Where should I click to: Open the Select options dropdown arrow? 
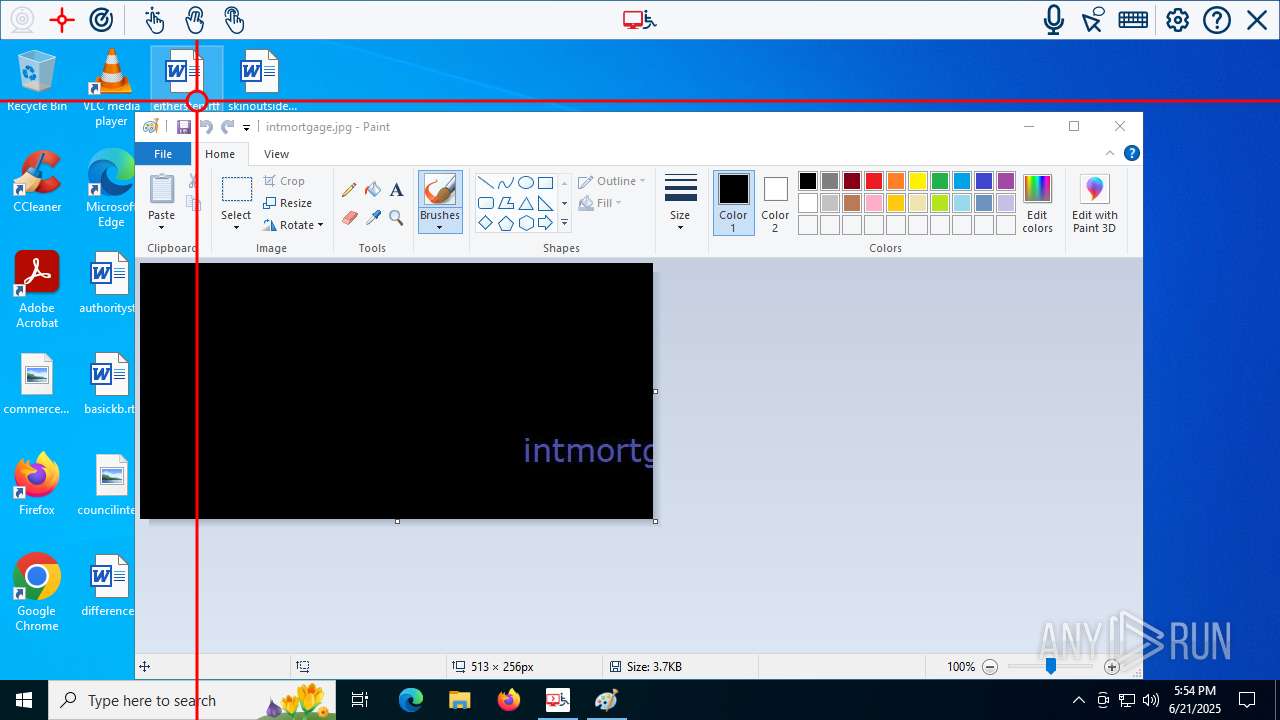[x=236, y=227]
